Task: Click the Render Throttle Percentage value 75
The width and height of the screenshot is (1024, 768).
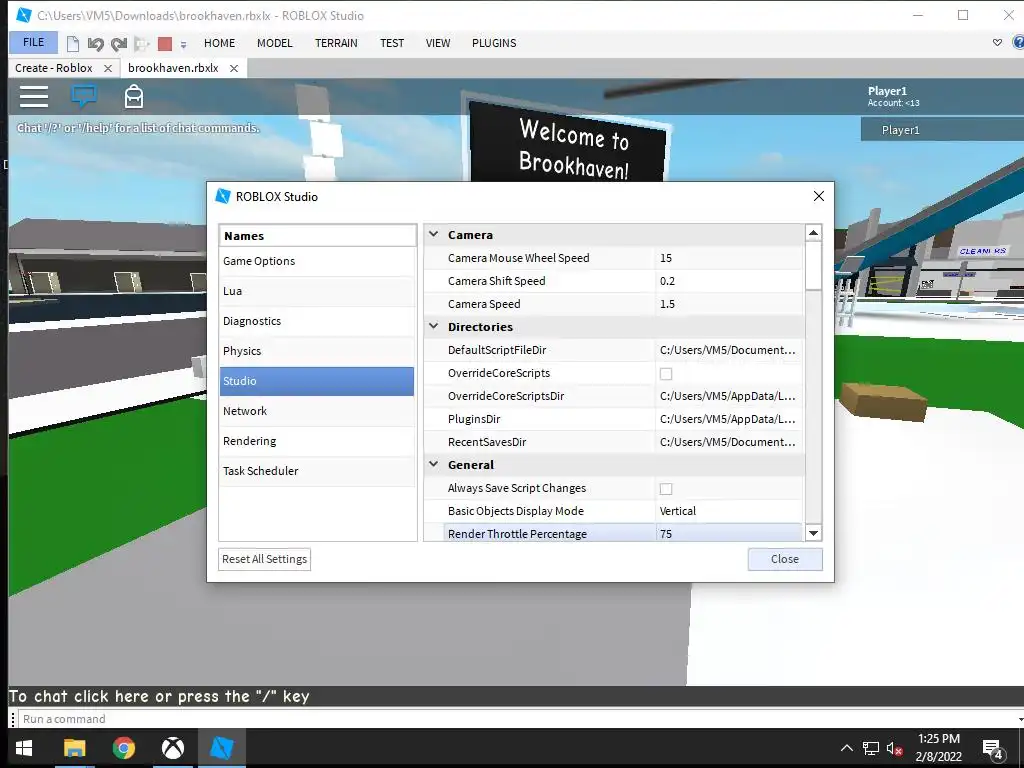Action: pyautogui.click(x=729, y=534)
